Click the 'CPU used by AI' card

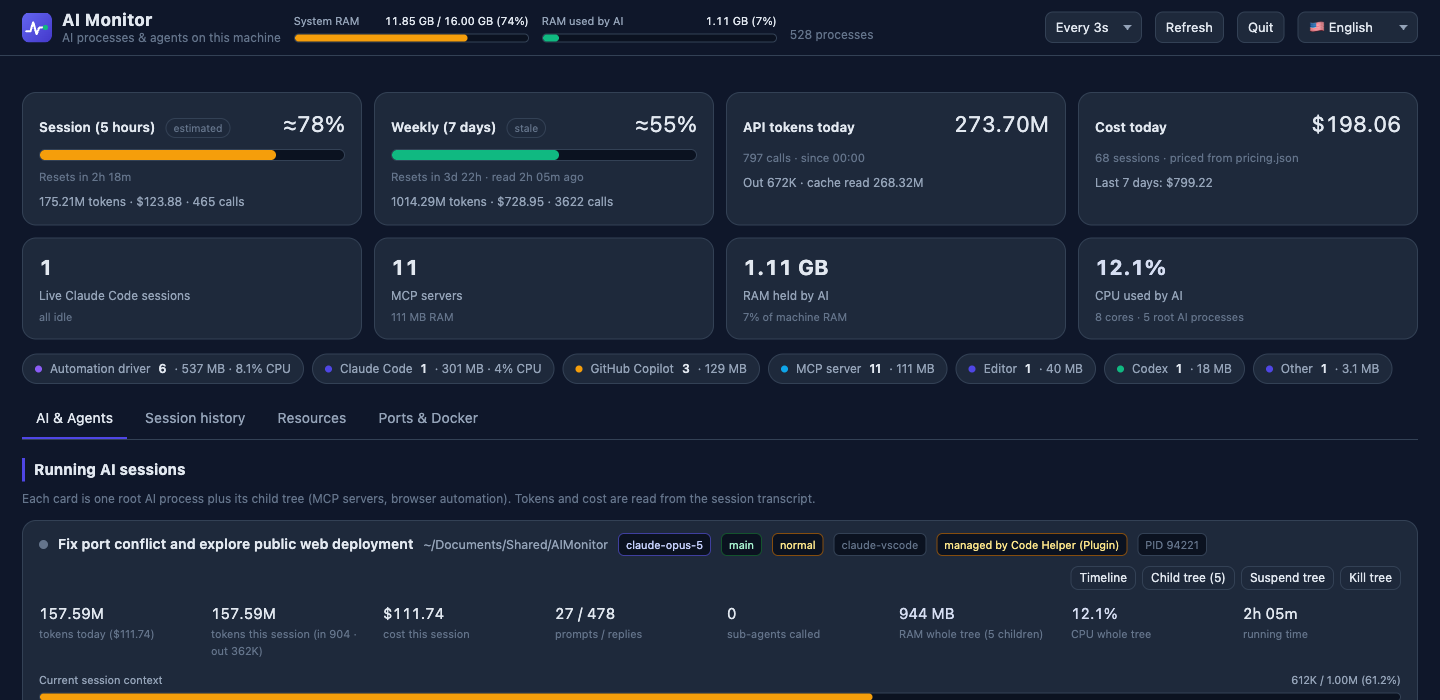[x=1248, y=289]
